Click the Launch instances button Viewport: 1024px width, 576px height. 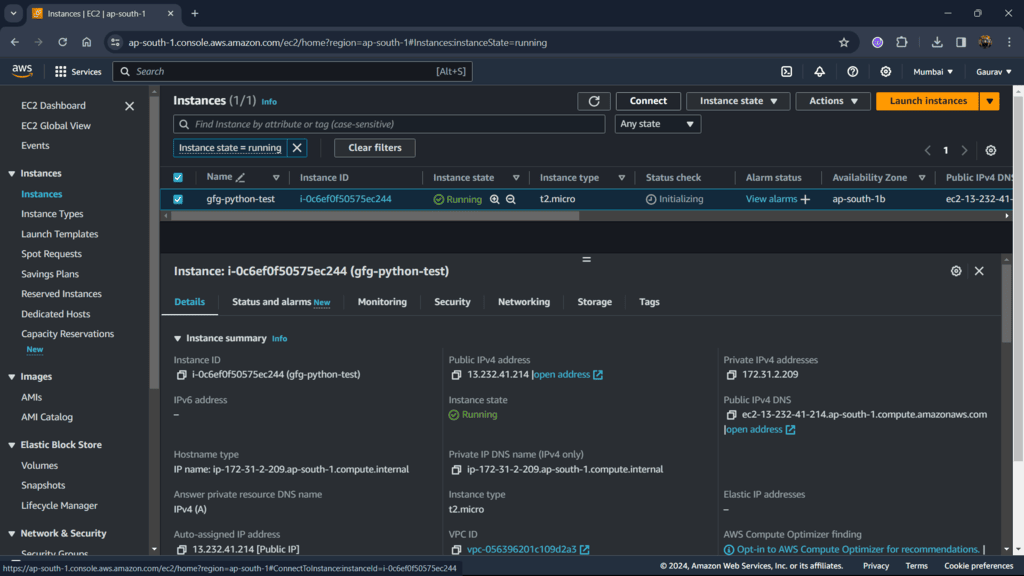927,101
